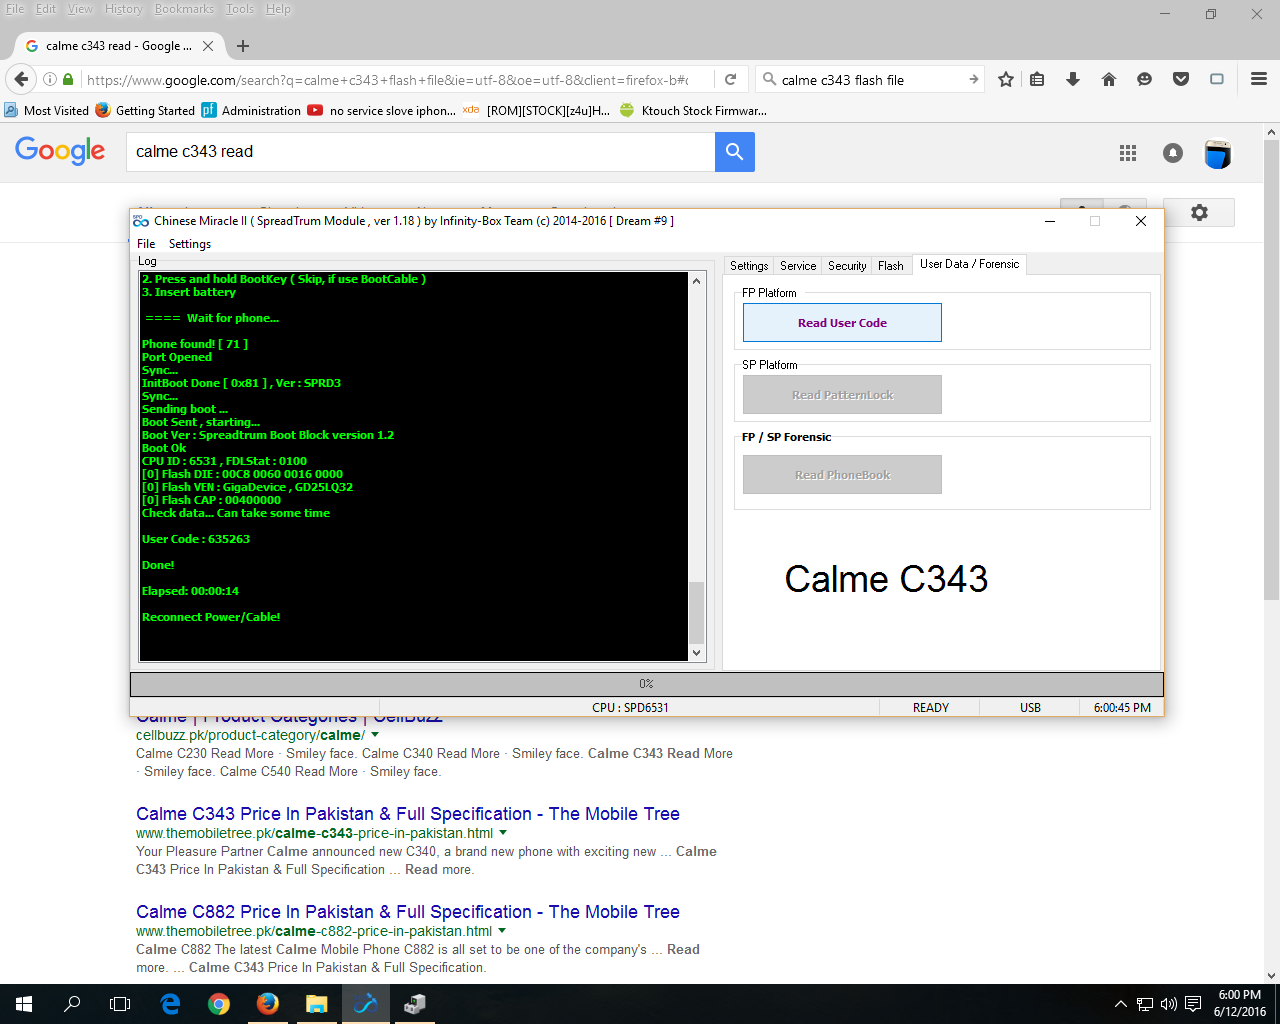The image size is (1280, 1024).
Task: Open Settings menu in the Chinese Miracle II window
Action: click(190, 244)
